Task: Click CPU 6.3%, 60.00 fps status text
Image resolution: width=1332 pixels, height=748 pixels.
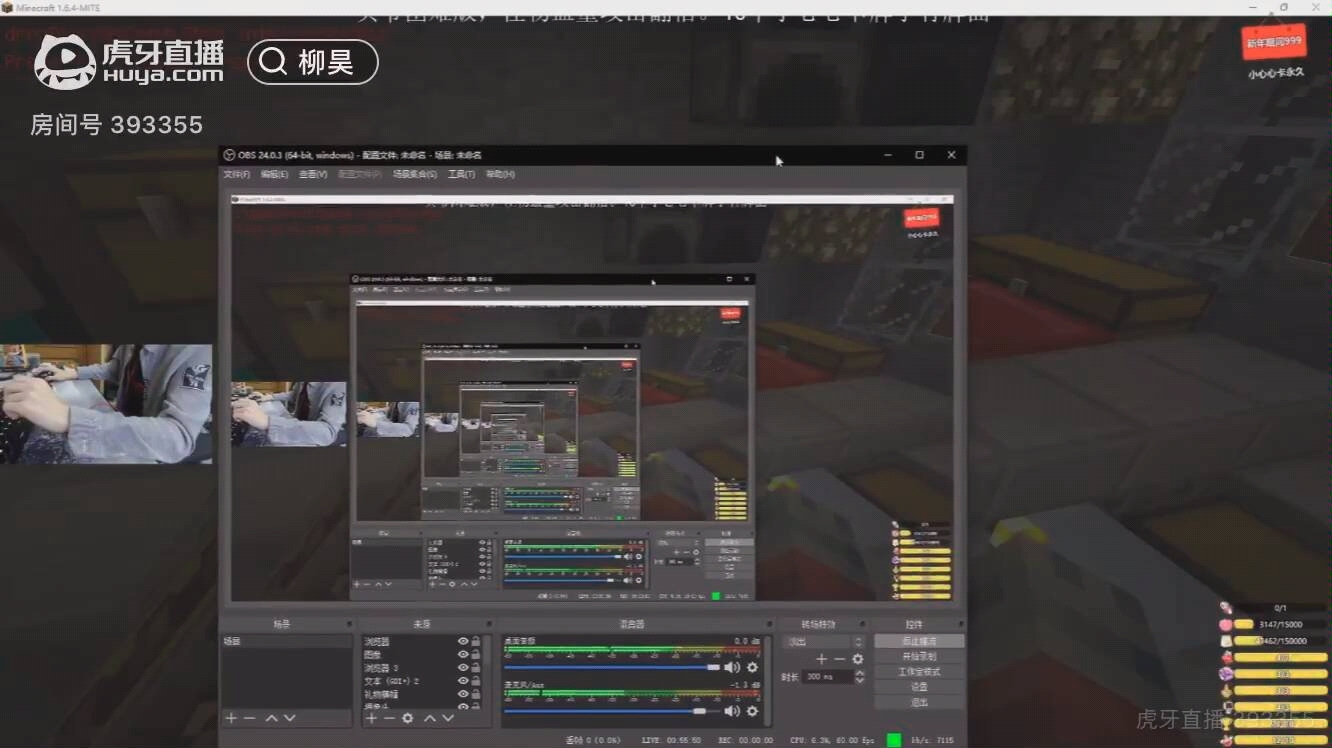Action: 832,740
